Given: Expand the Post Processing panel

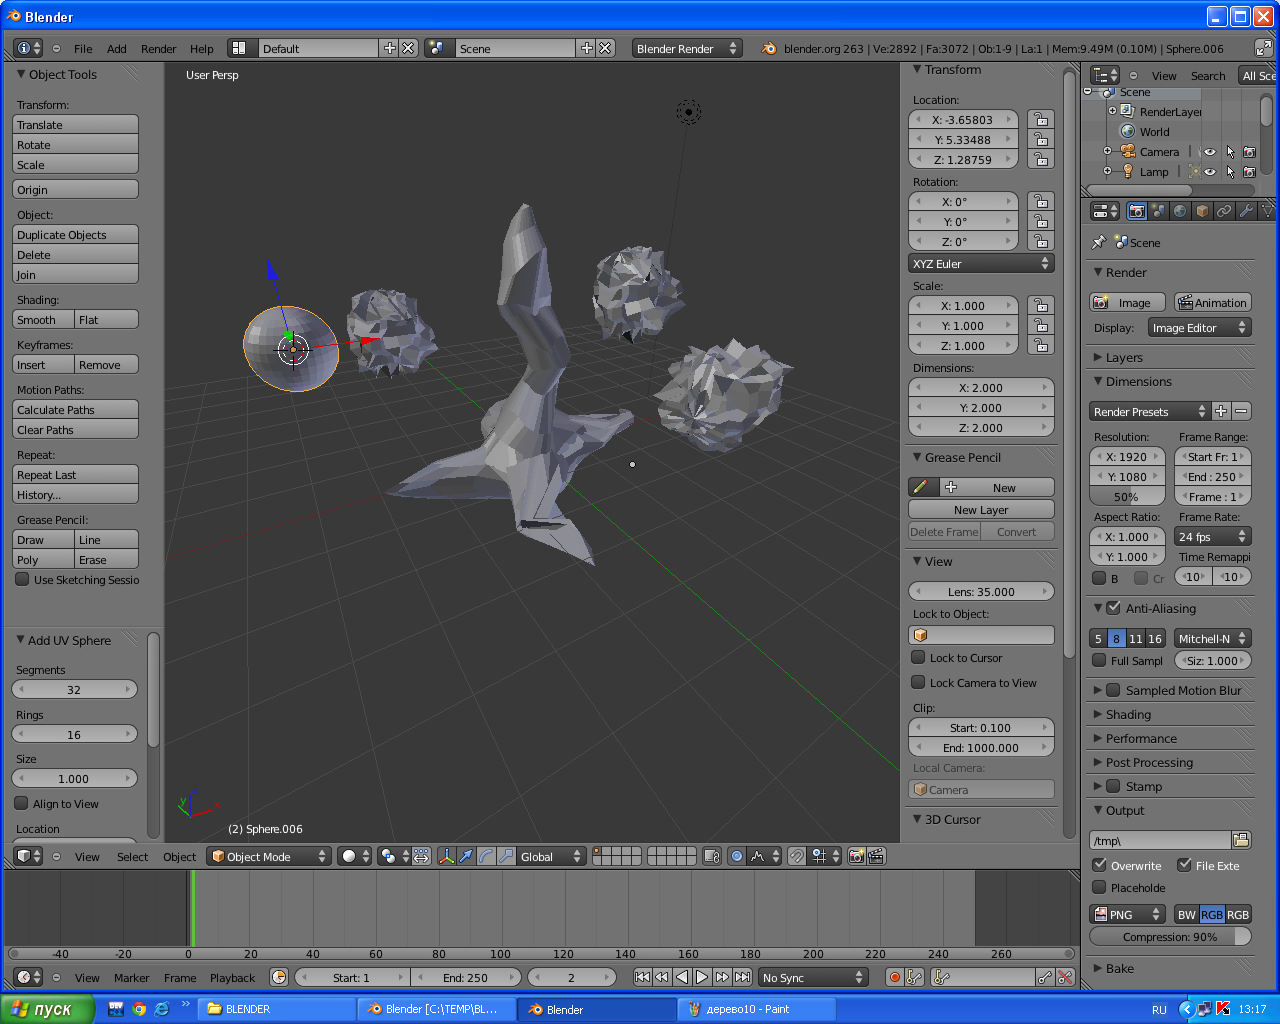Looking at the screenshot, I should coord(1149,762).
